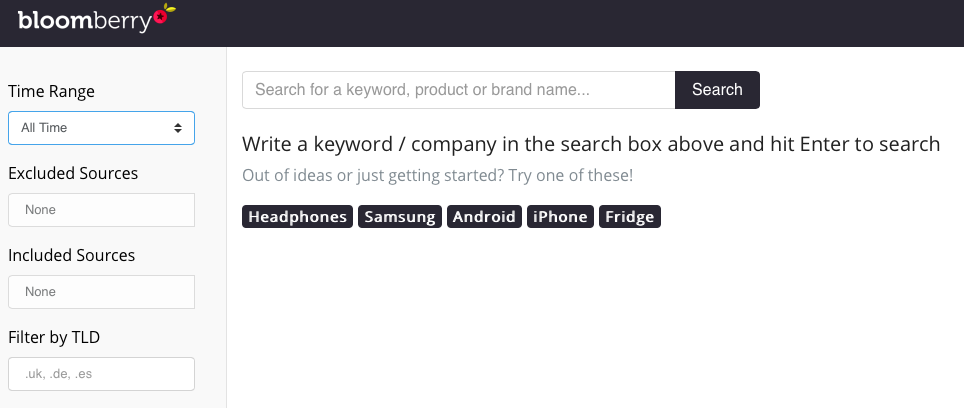Image resolution: width=964 pixels, height=408 pixels.
Task: Focus the Included Sources field
Action: coord(101,292)
